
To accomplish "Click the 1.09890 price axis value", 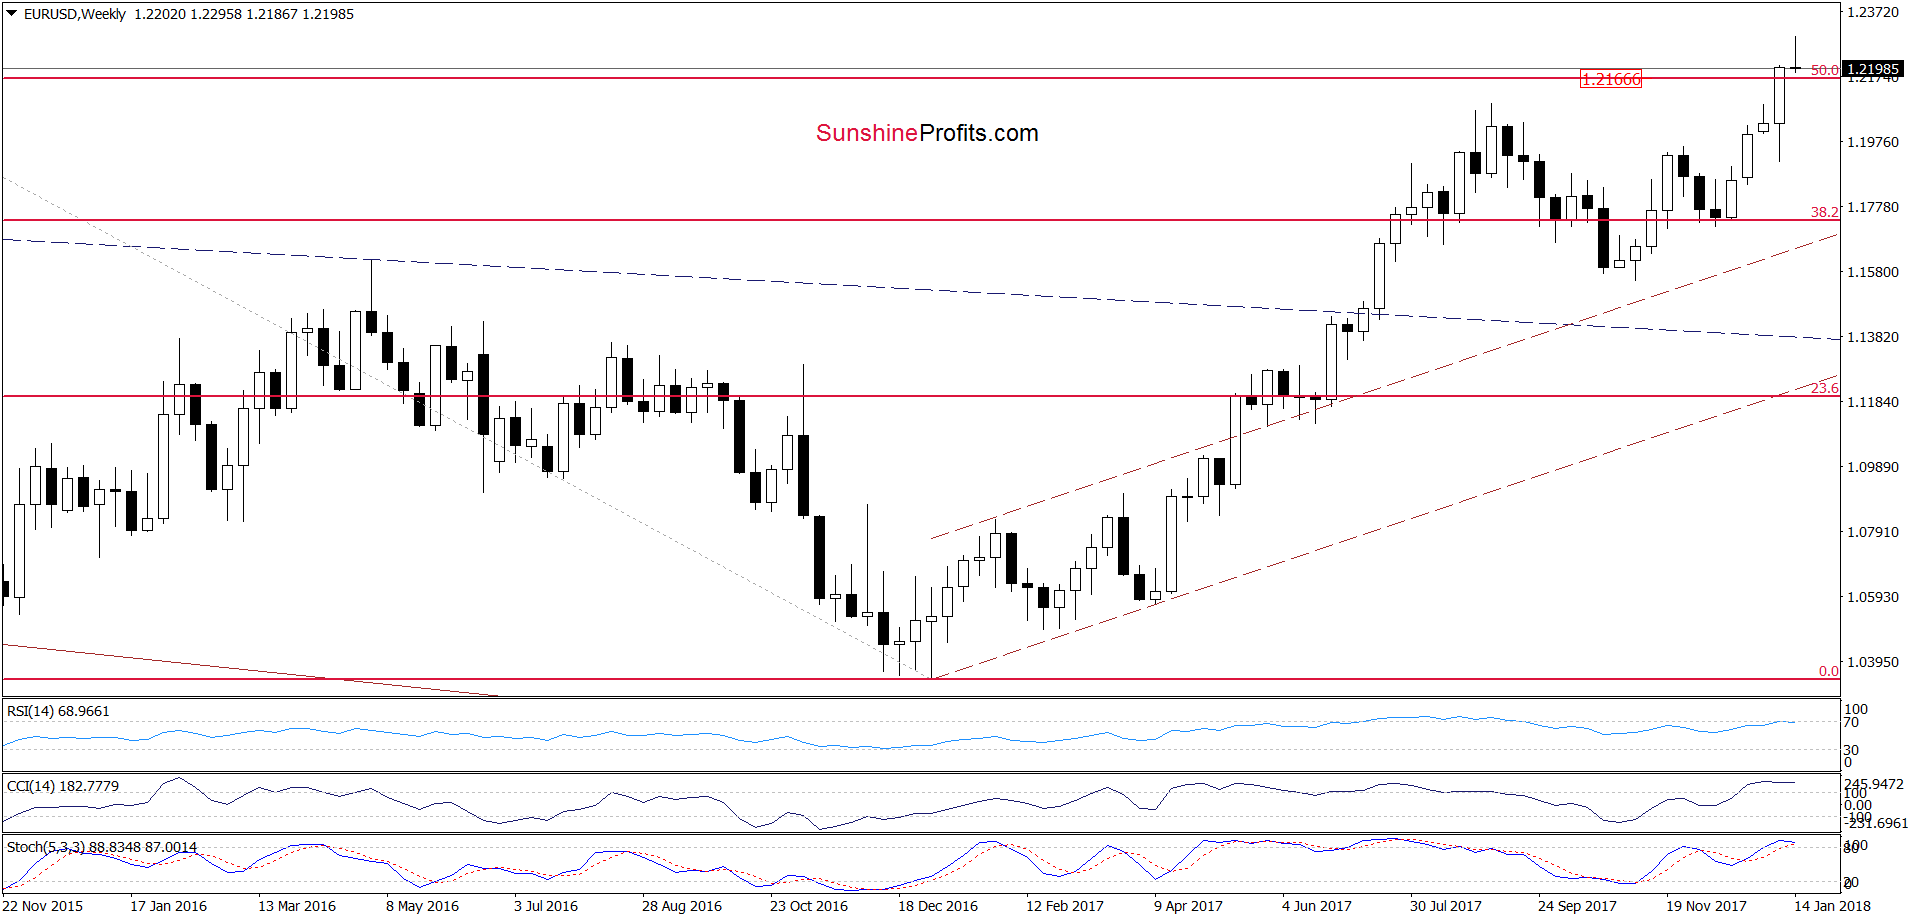I will [x=1872, y=467].
